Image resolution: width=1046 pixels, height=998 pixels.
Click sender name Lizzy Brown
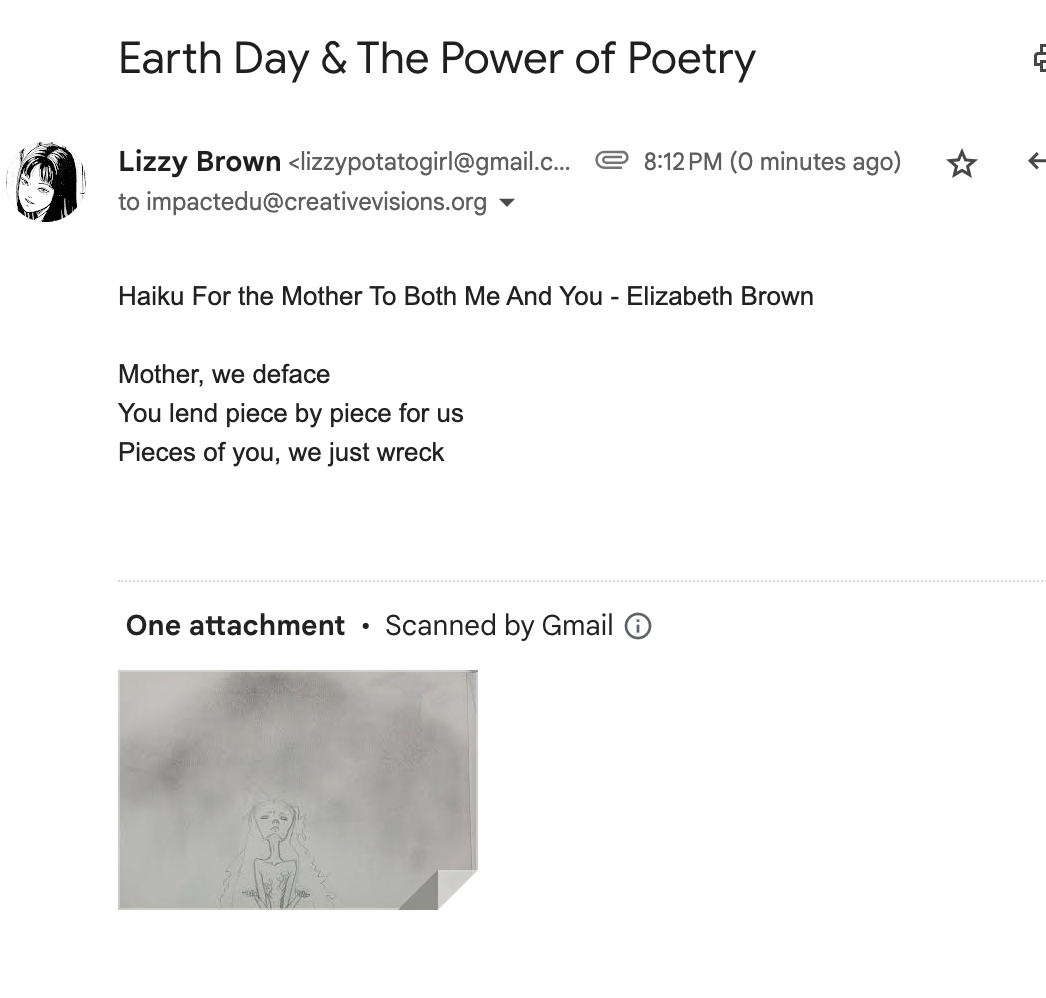tap(199, 161)
